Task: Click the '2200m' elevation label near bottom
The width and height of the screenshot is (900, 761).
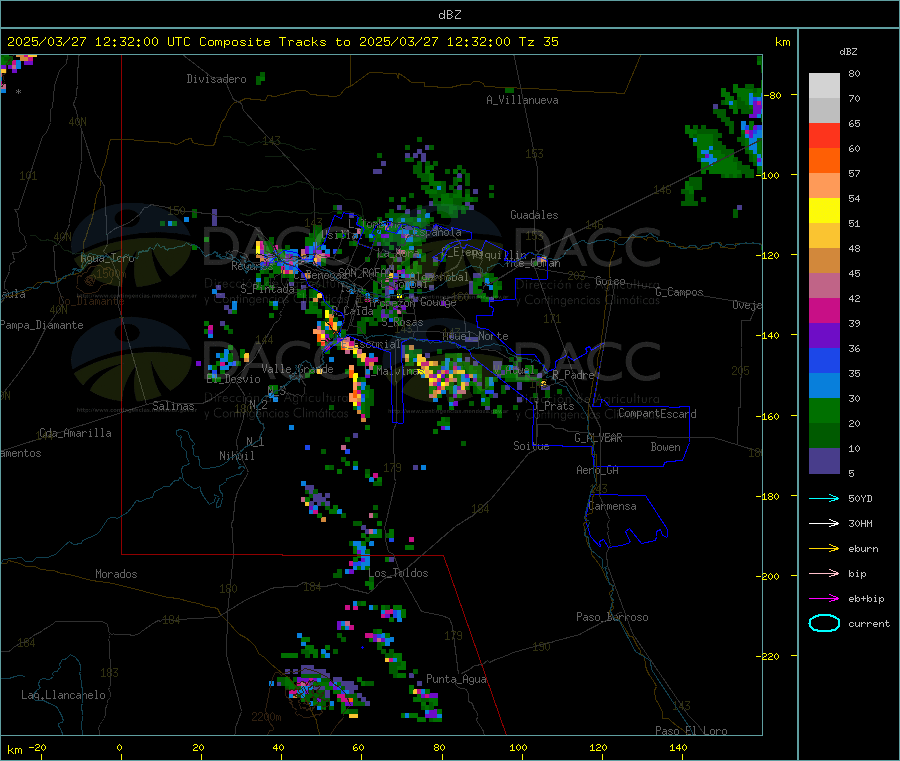Action: (266, 717)
